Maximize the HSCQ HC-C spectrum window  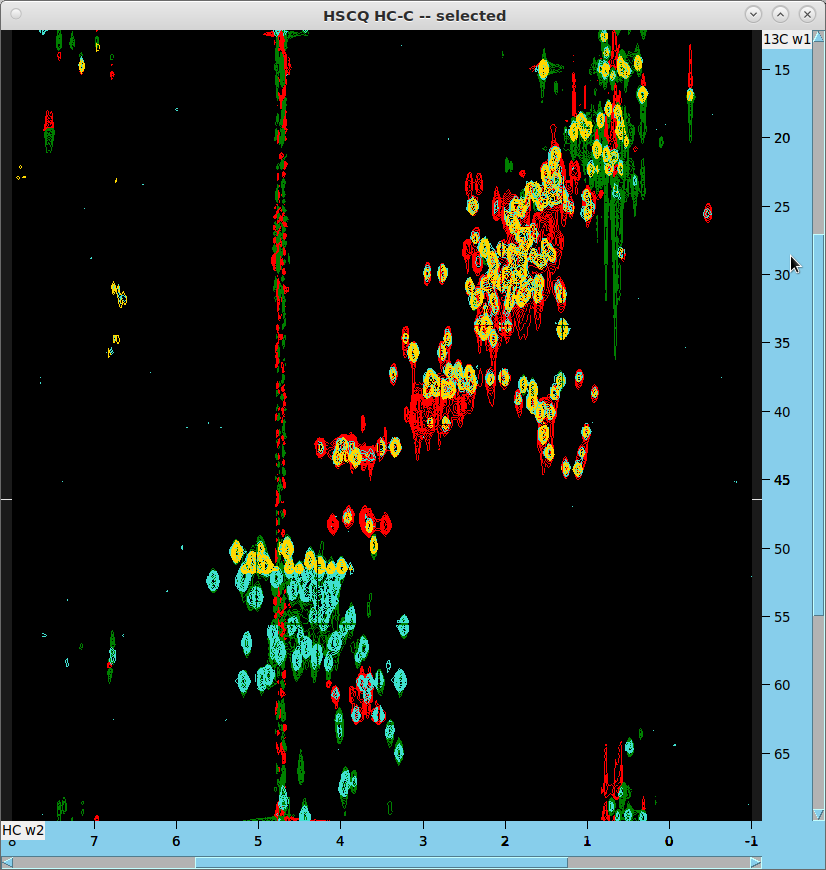pyautogui.click(x=780, y=15)
